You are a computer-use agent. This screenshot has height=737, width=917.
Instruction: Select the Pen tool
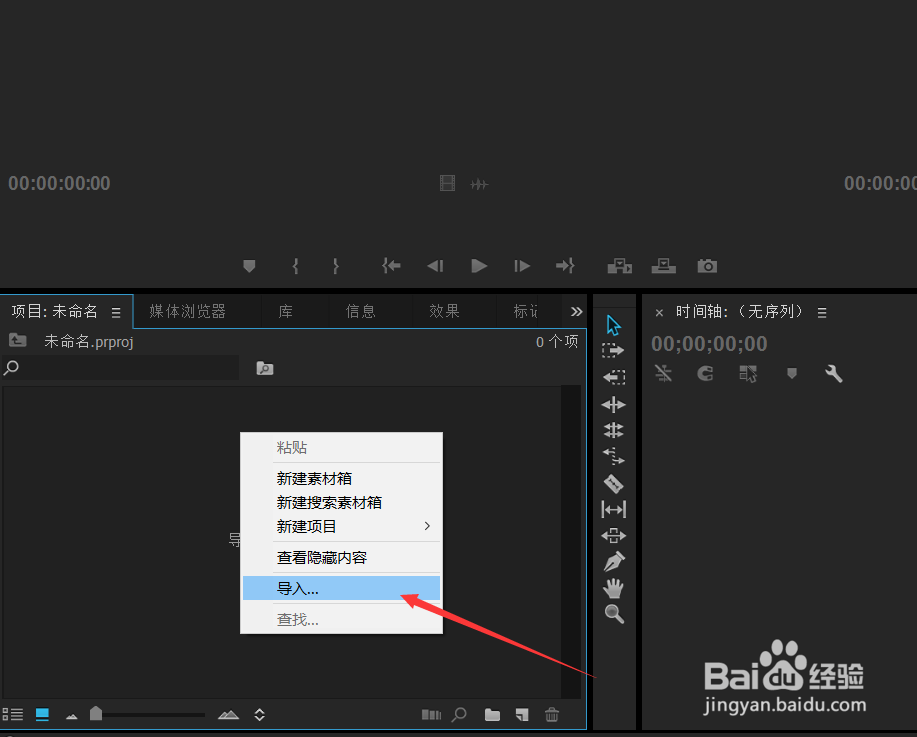coord(613,562)
